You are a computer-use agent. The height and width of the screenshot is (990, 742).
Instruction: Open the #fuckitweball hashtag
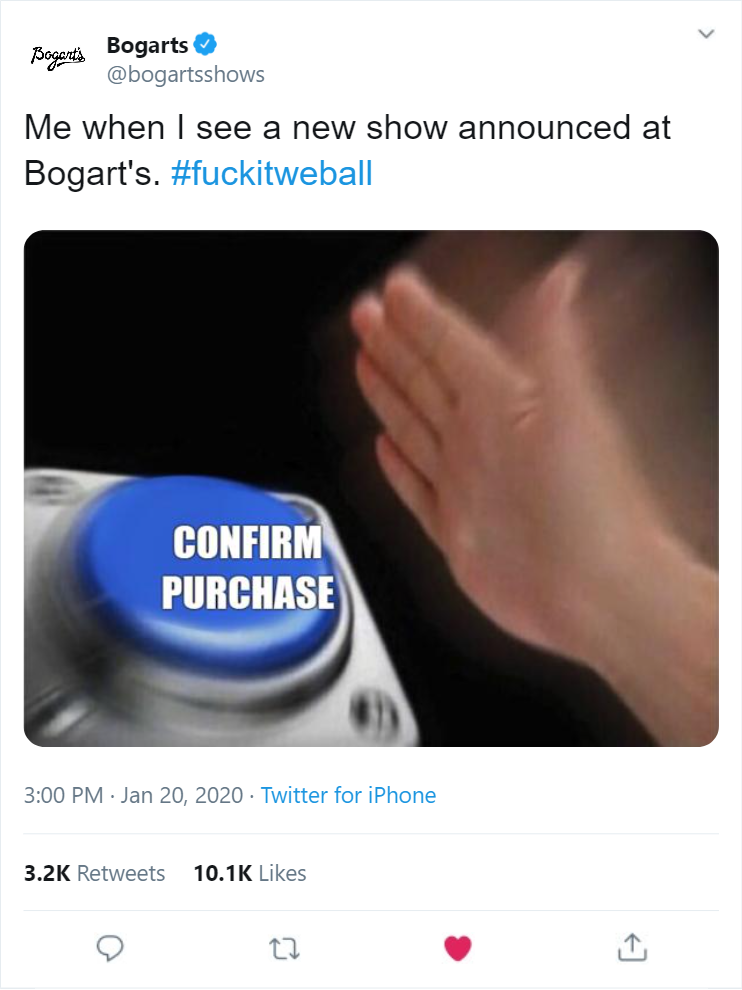tap(272, 174)
